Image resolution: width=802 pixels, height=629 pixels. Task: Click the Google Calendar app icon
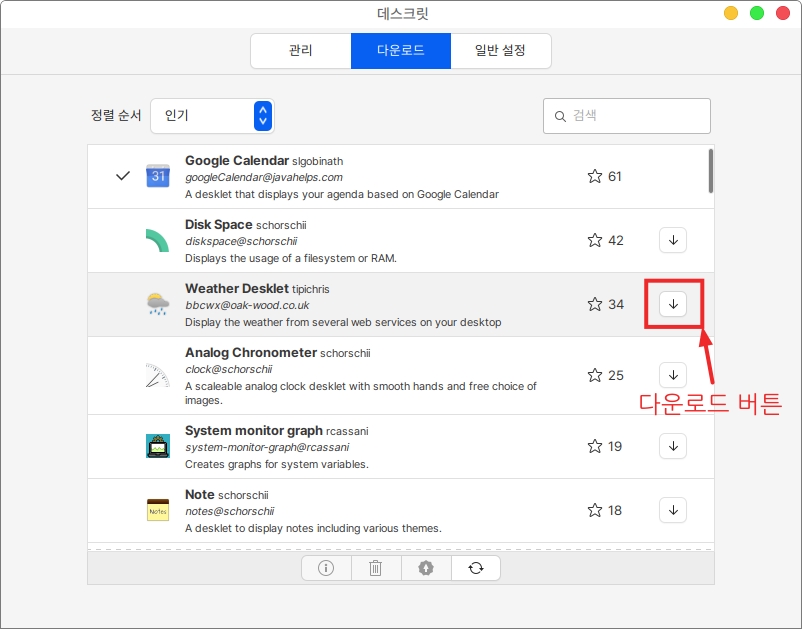coord(158,176)
